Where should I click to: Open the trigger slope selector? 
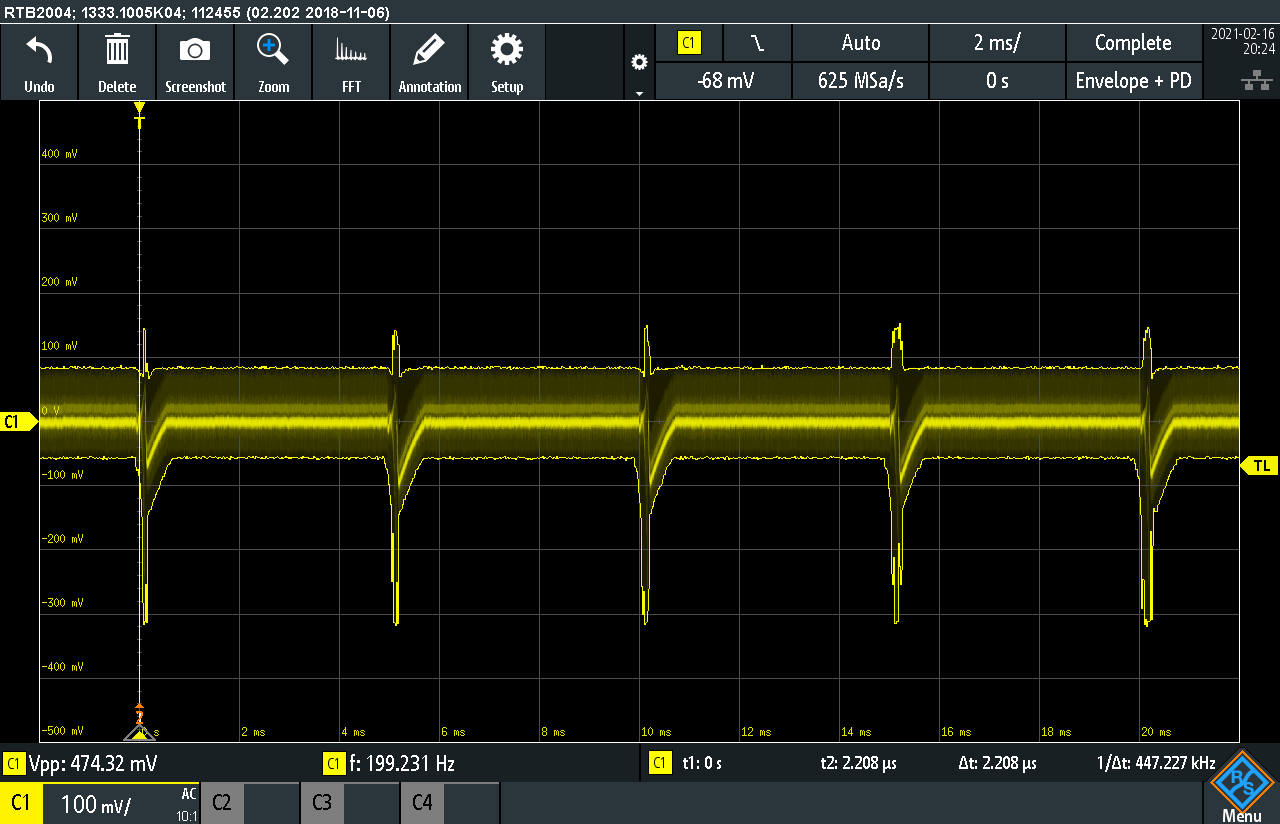pyautogui.click(x=756, y=43)
